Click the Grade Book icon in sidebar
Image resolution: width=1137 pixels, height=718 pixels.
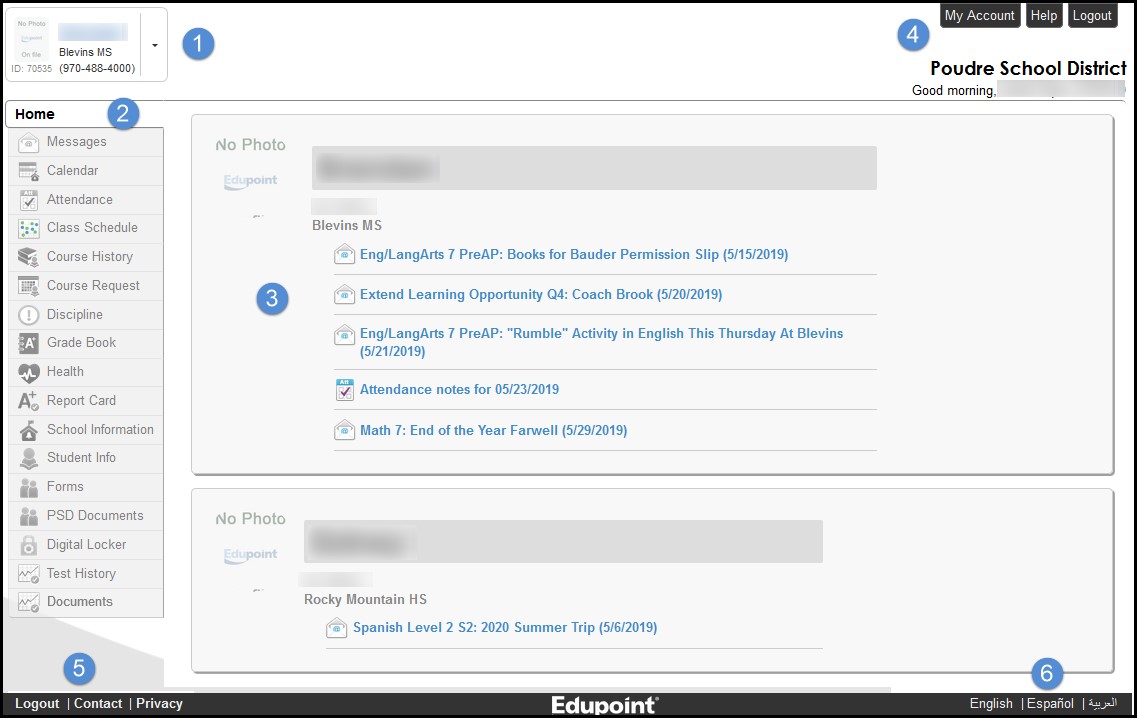pyautogui.click(x=28, y=343)
